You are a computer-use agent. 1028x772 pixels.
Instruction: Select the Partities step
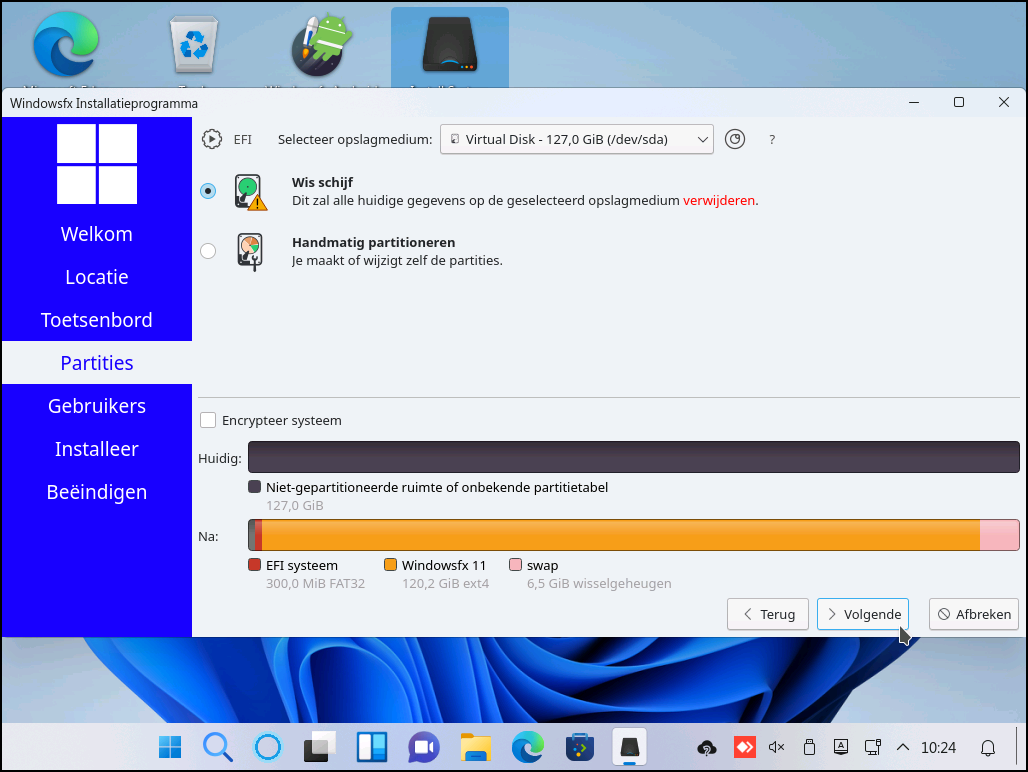pos(97,363)
